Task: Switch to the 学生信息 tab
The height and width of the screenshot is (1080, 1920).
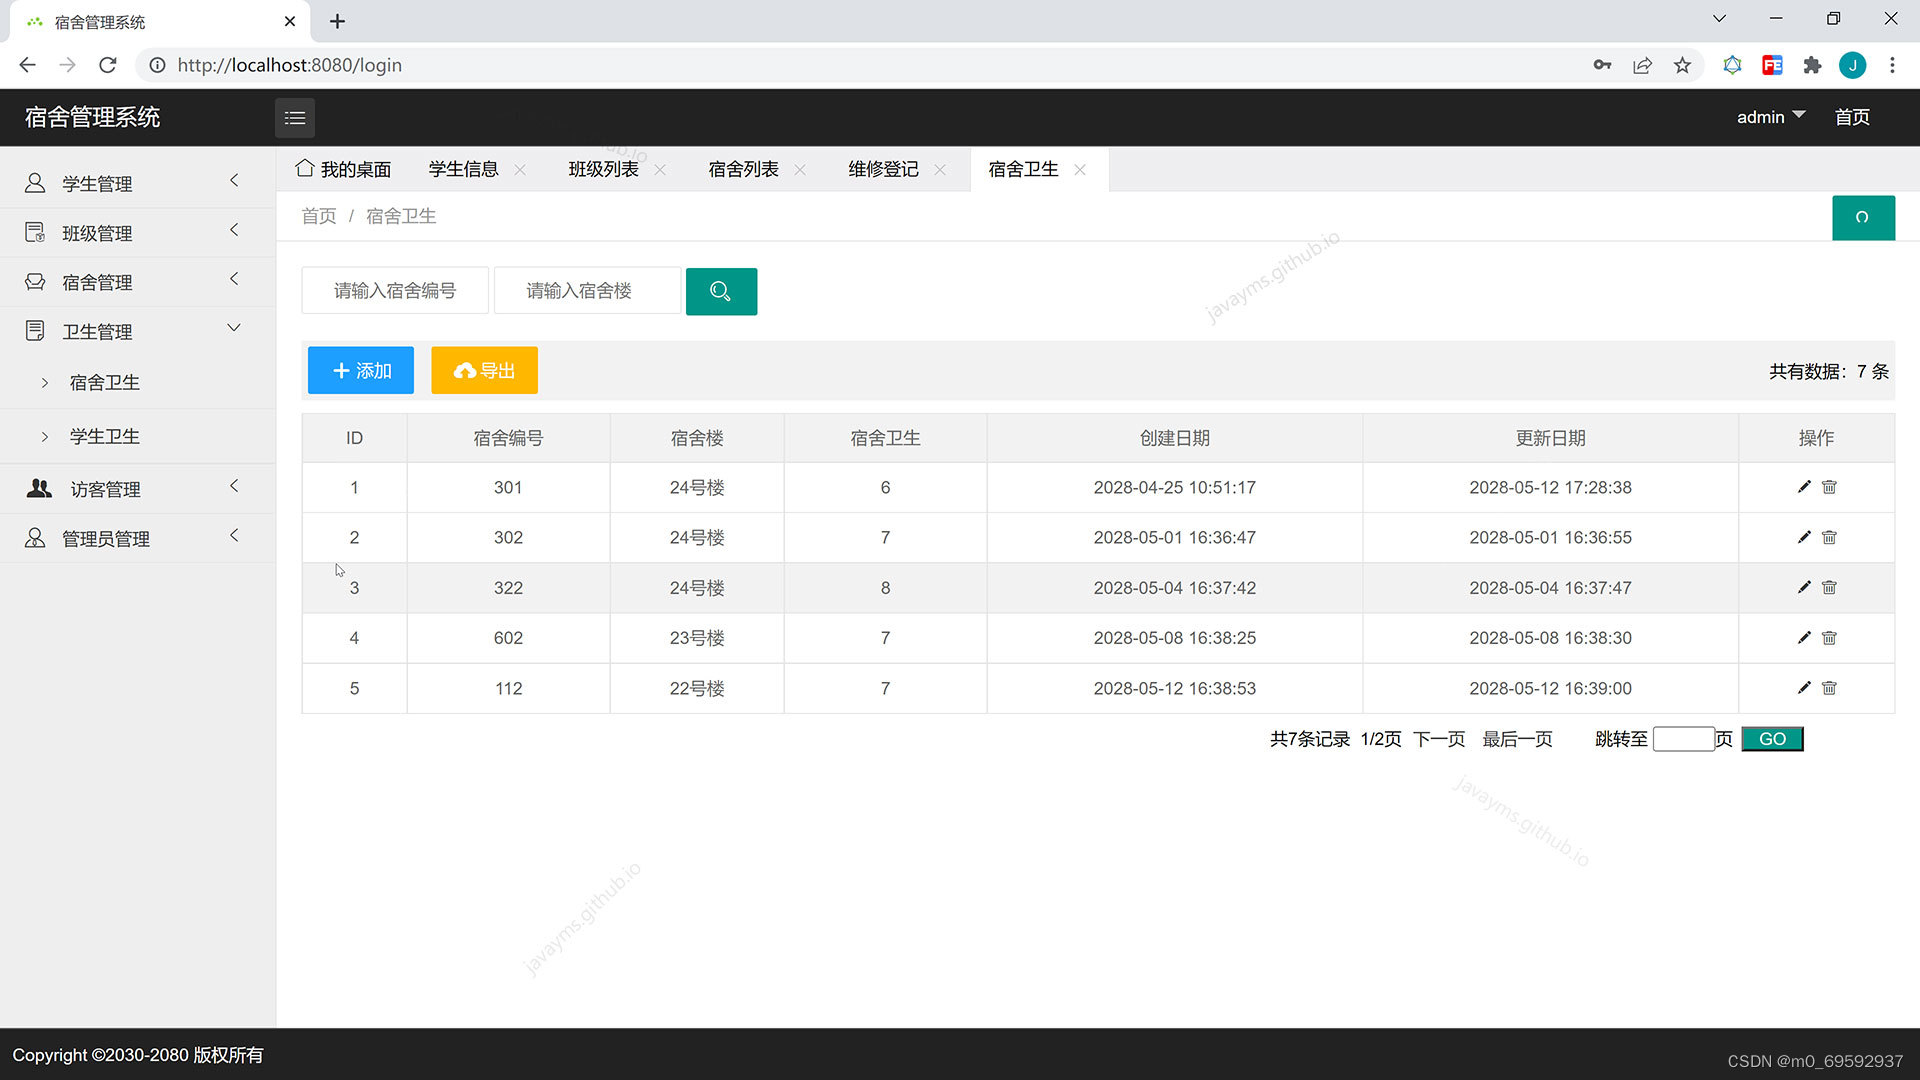Action: point(463,169)
